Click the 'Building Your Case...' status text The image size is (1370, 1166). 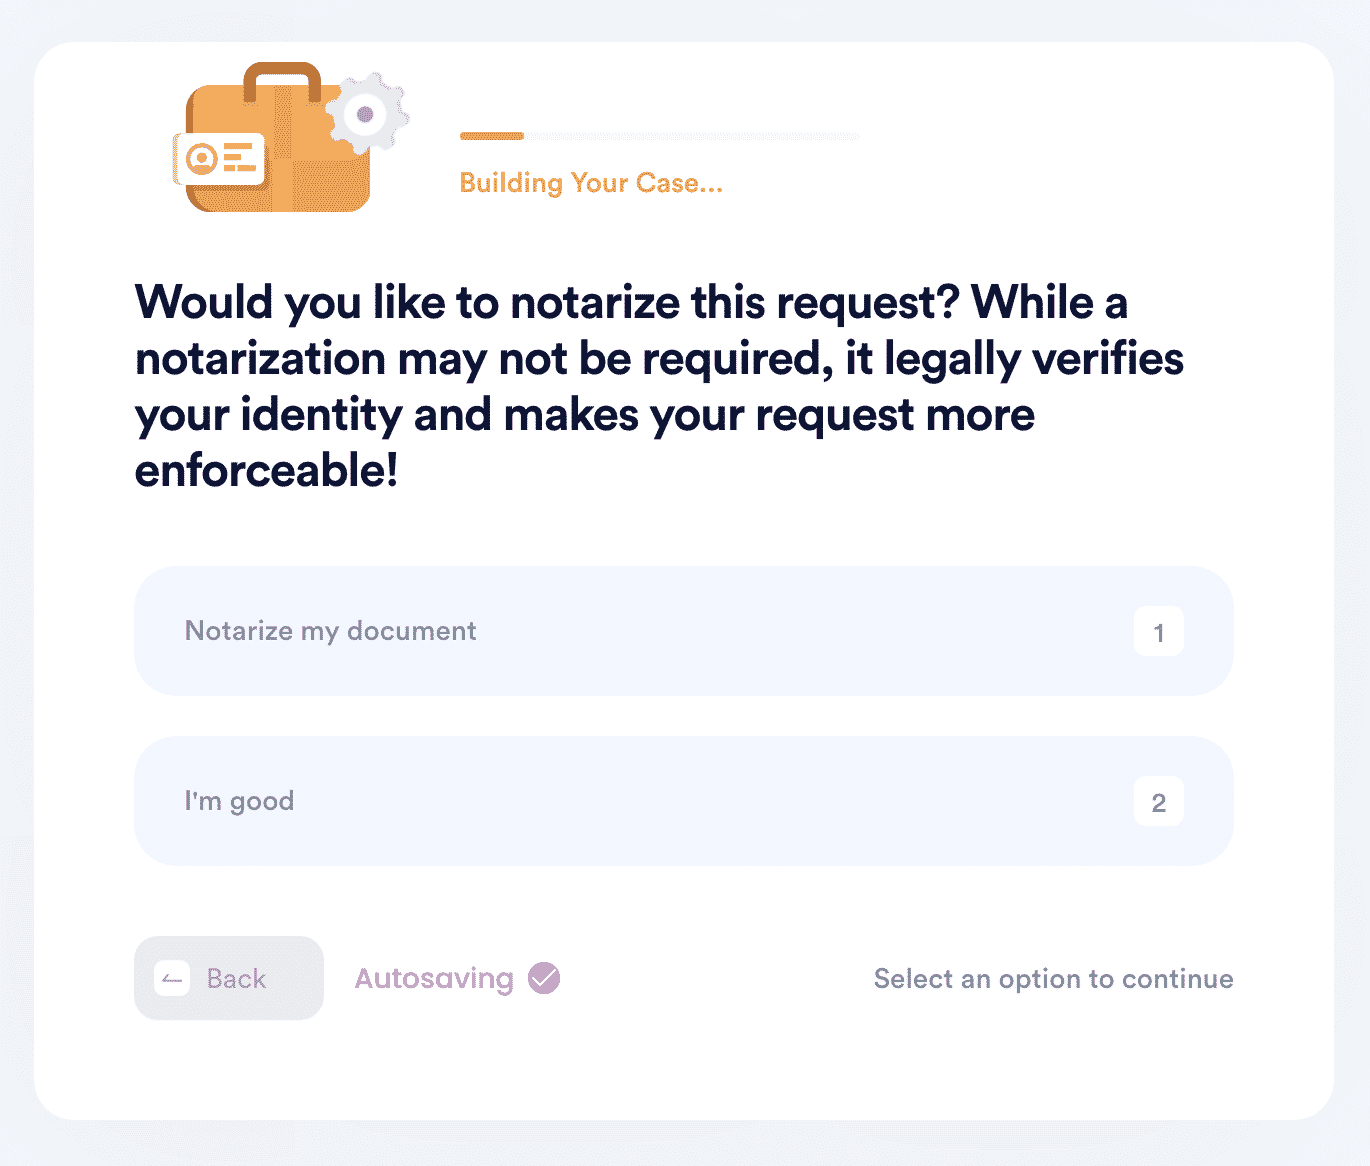(x=591, y=183)
